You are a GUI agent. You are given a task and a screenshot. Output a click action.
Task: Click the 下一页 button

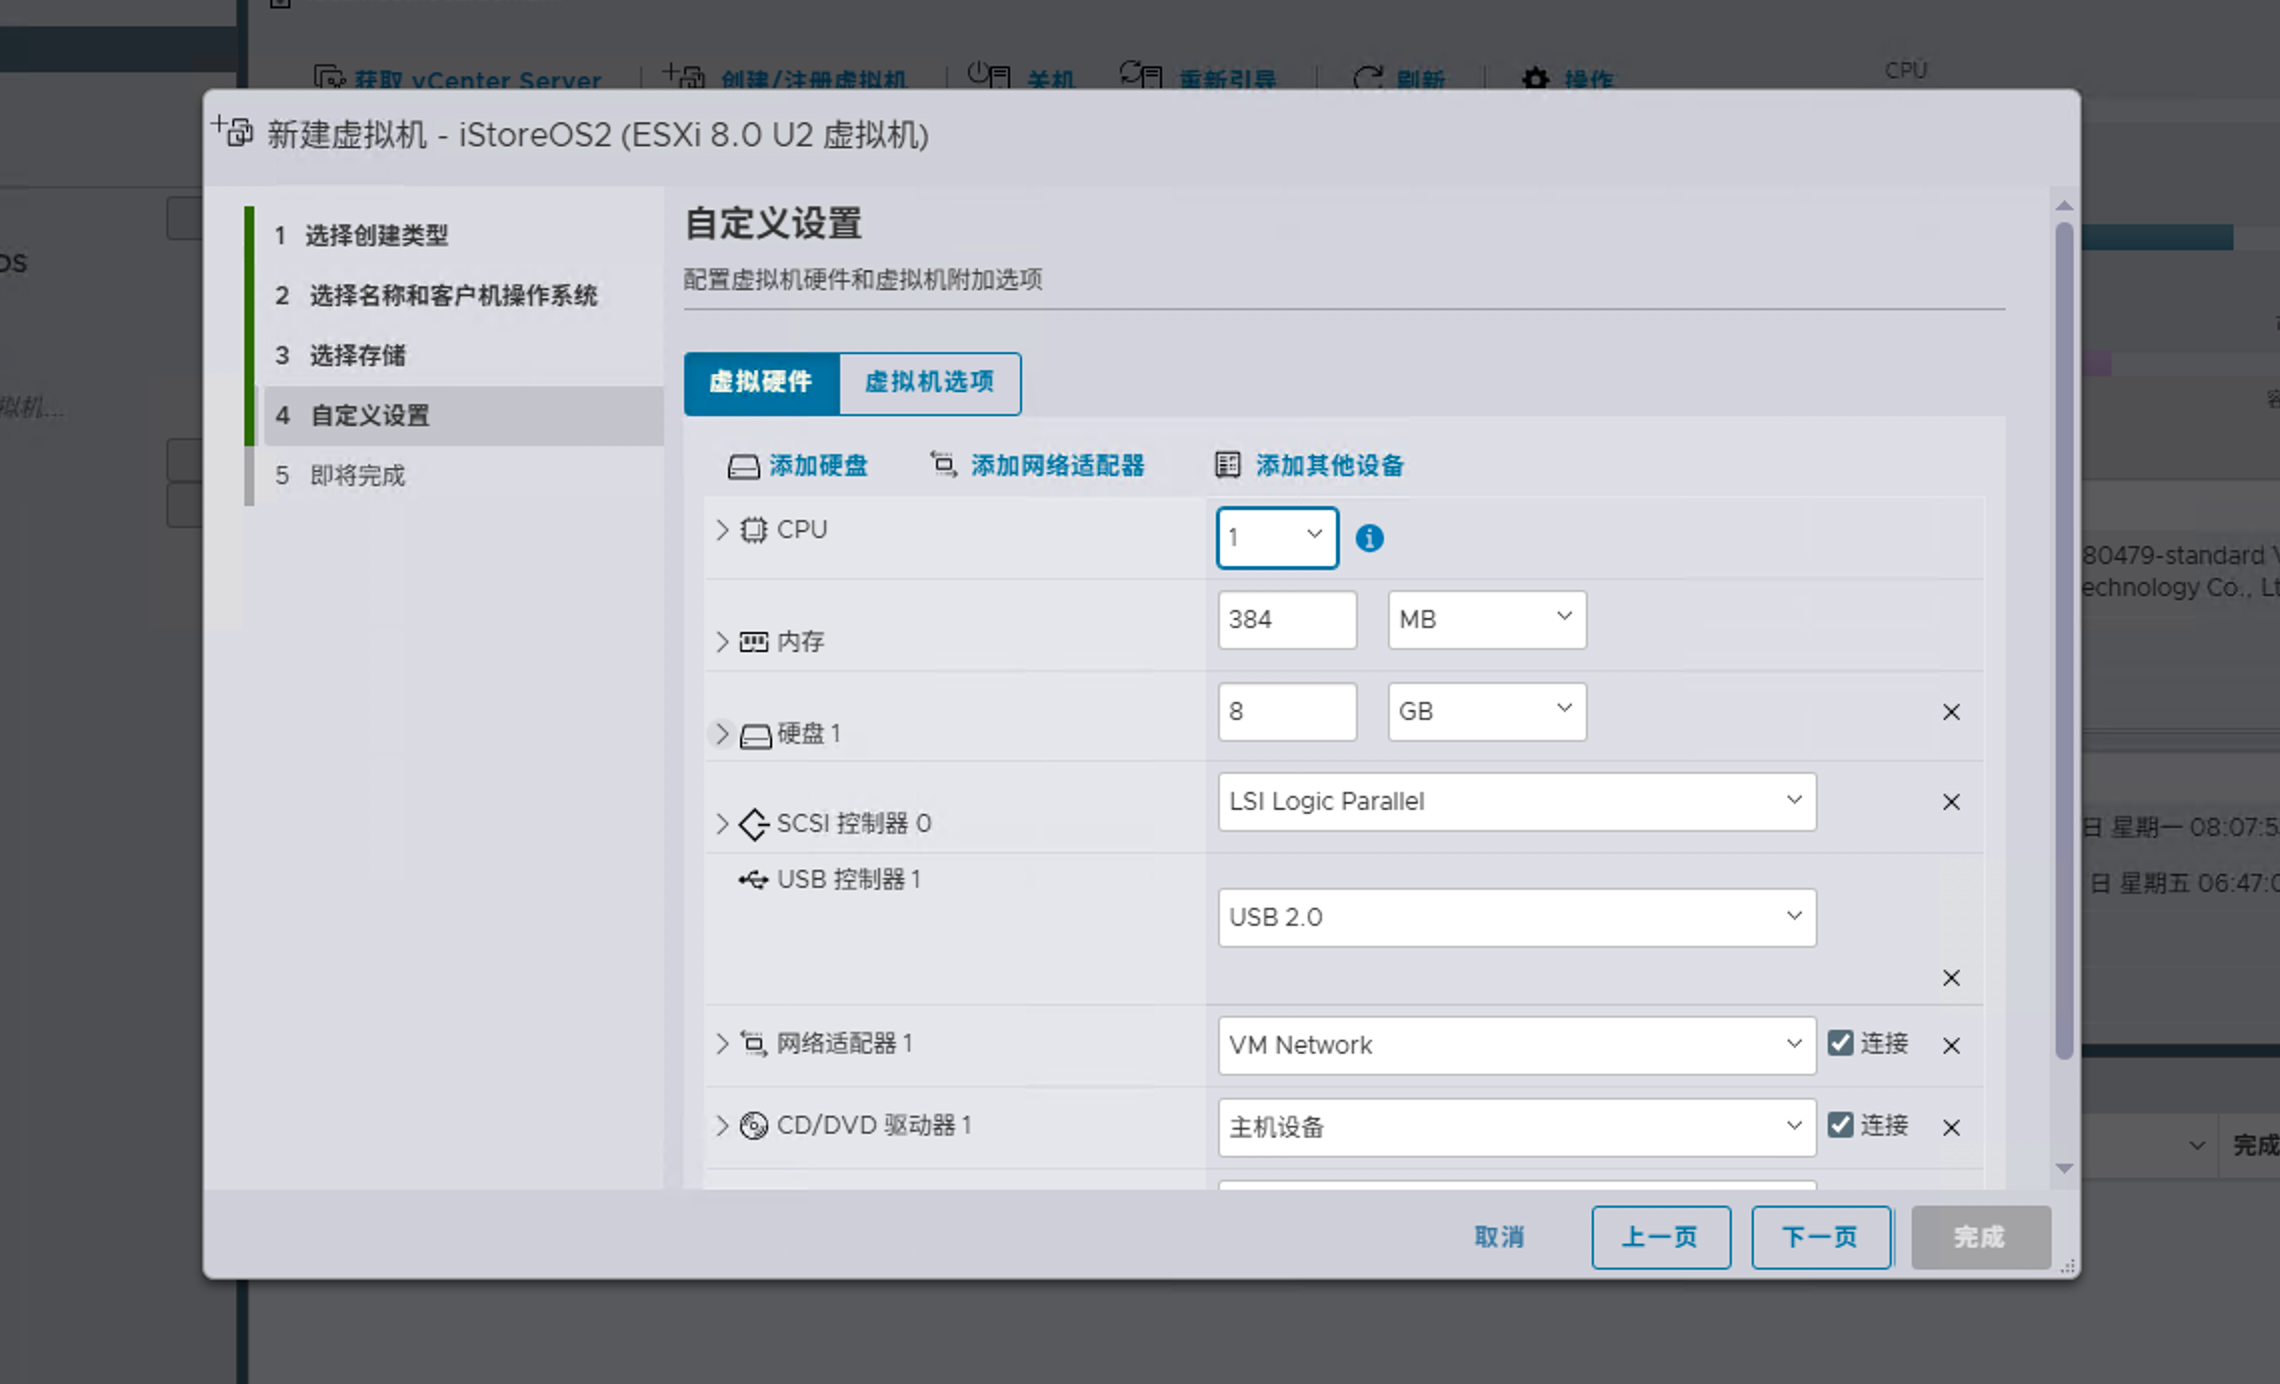[x=1820, y=1237]
